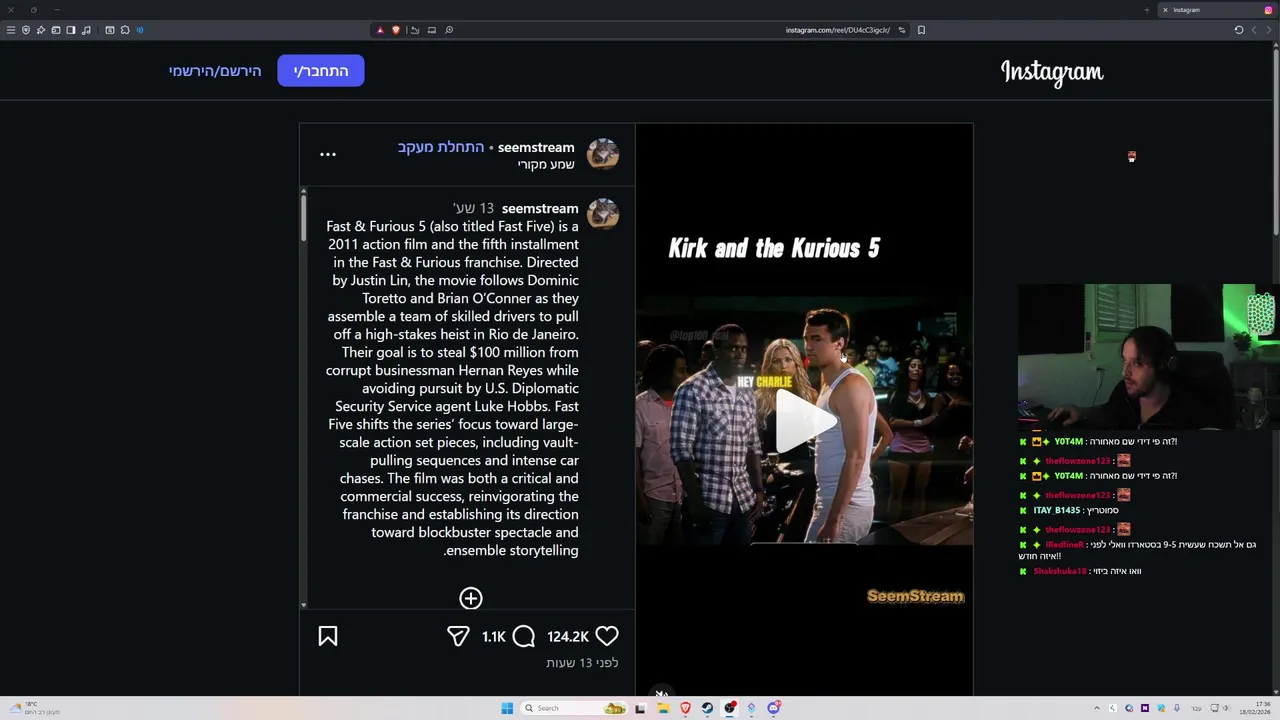Open the three-dots more options menu
Image resolution: width=1280 pixels, height=720 pixels.
click(328, 154)
